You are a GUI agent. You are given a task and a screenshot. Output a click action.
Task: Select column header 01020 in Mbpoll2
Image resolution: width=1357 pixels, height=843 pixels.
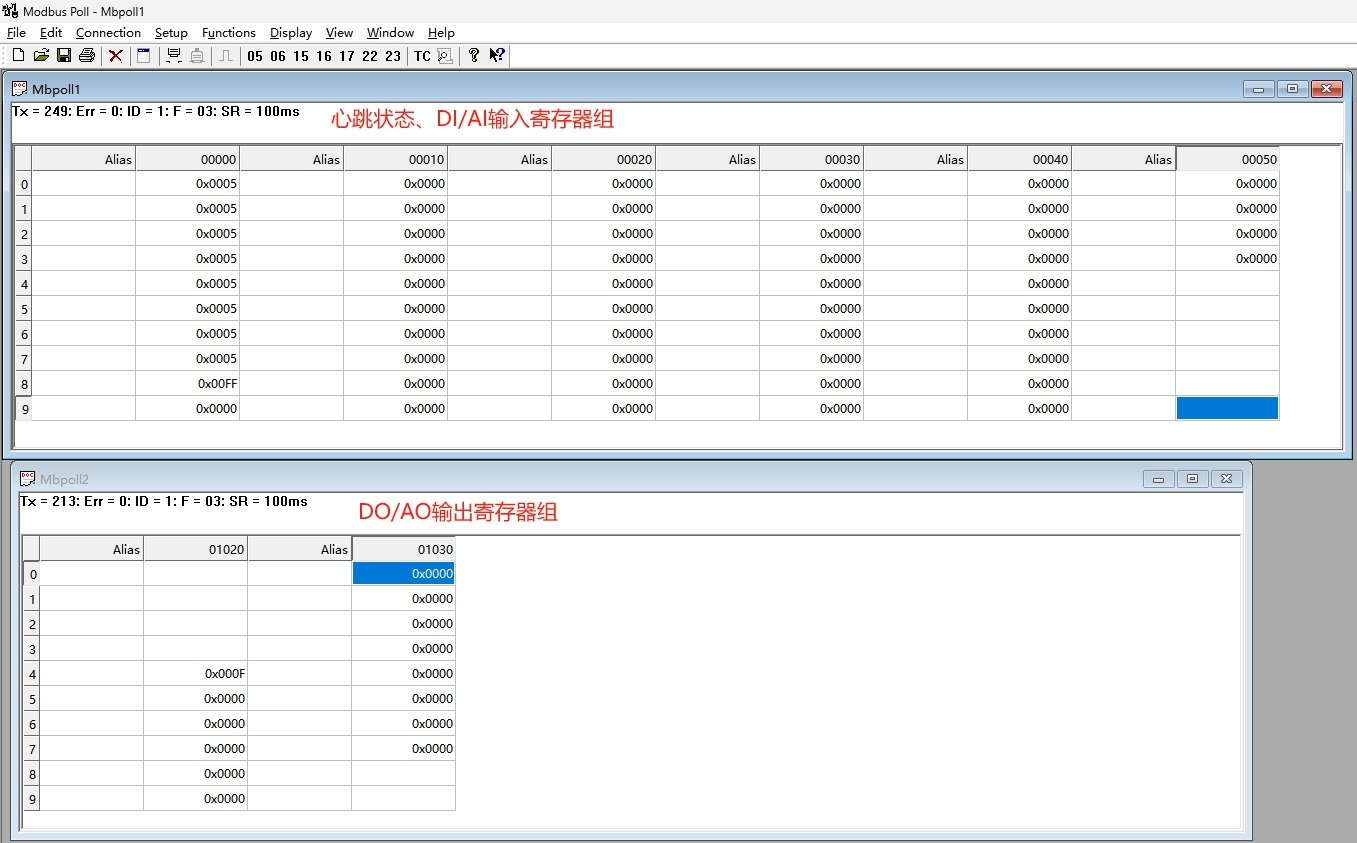[196, 549]
